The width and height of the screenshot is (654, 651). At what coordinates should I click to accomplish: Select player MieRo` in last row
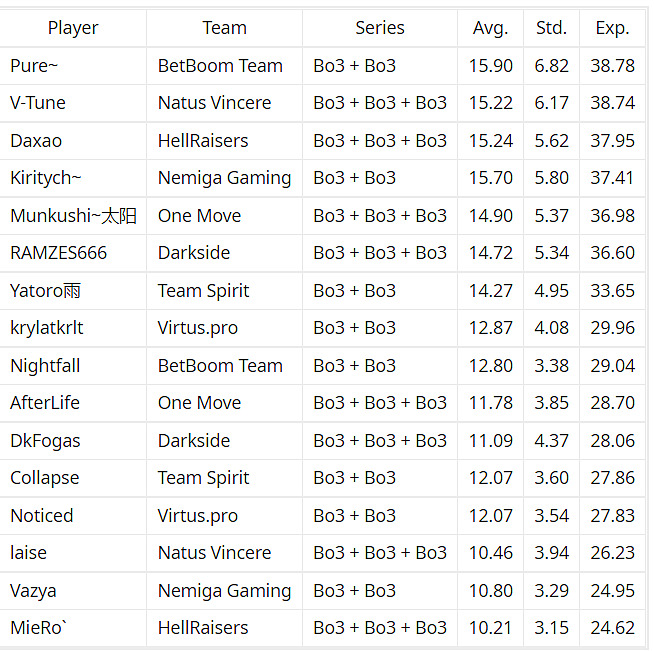pos(39,628)
